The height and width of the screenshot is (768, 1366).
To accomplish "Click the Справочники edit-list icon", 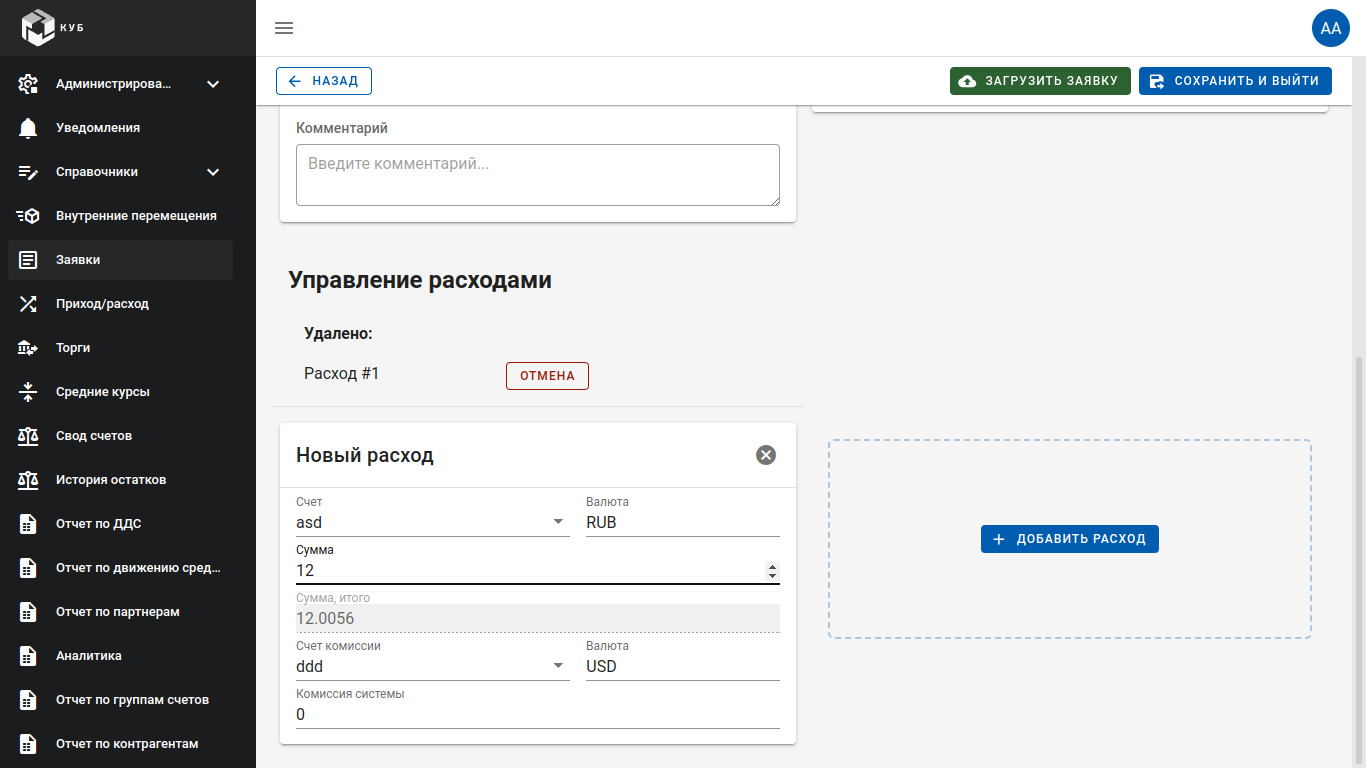I will [28, 172].
